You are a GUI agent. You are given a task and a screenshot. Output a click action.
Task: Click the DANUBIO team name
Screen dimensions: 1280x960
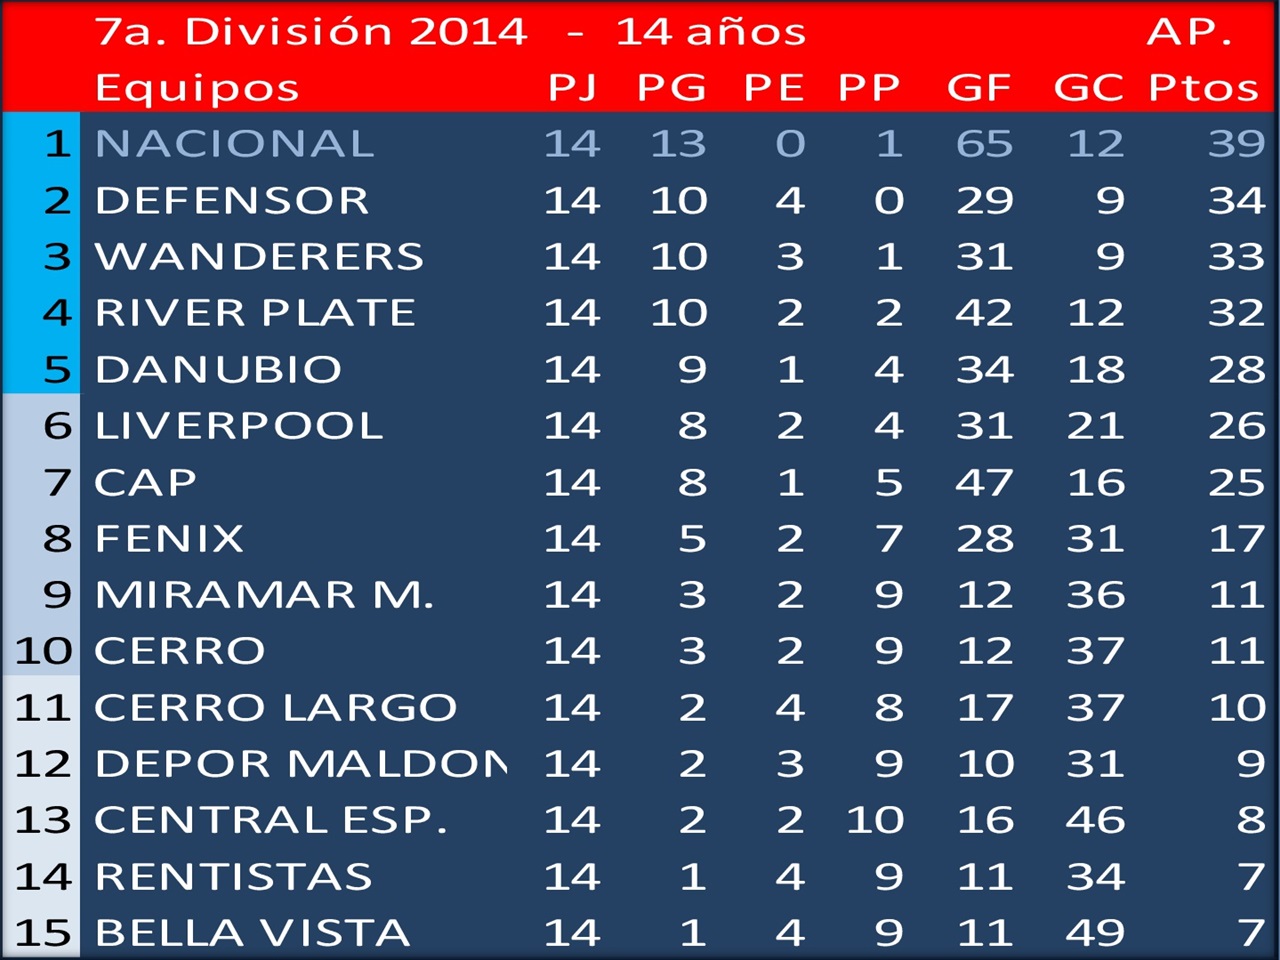point(218,370)
